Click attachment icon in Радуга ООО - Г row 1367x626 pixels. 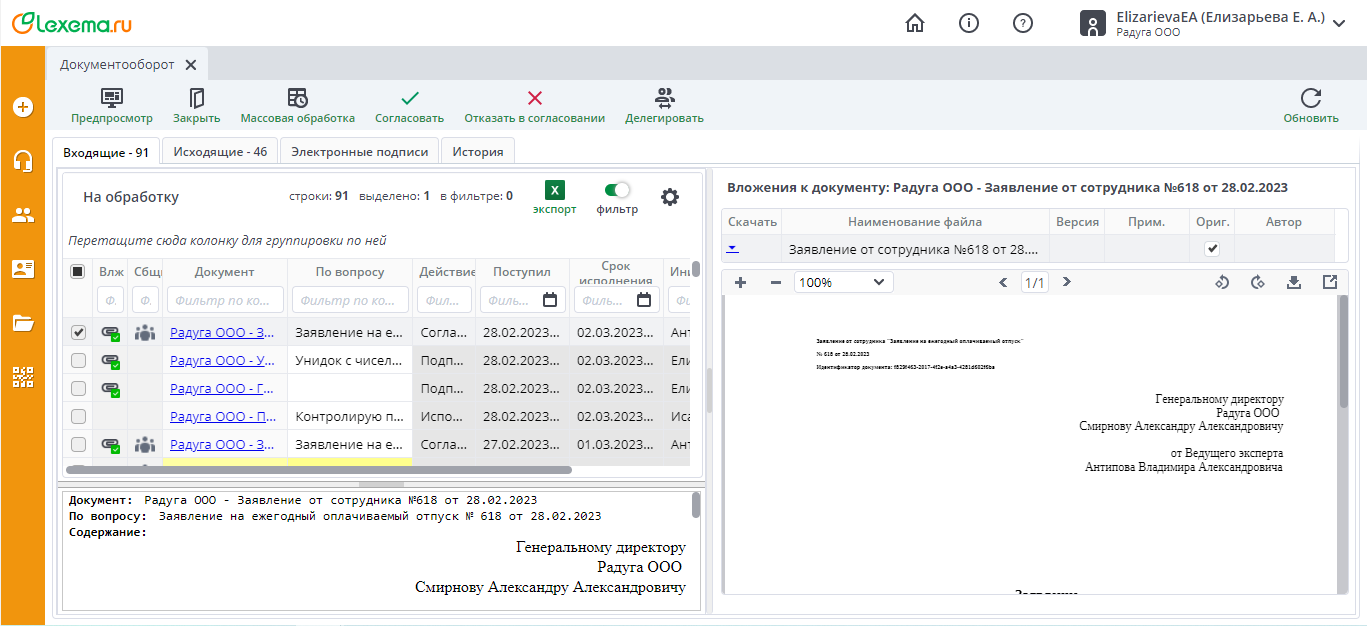pyautogui.click(x=112, y=388)
